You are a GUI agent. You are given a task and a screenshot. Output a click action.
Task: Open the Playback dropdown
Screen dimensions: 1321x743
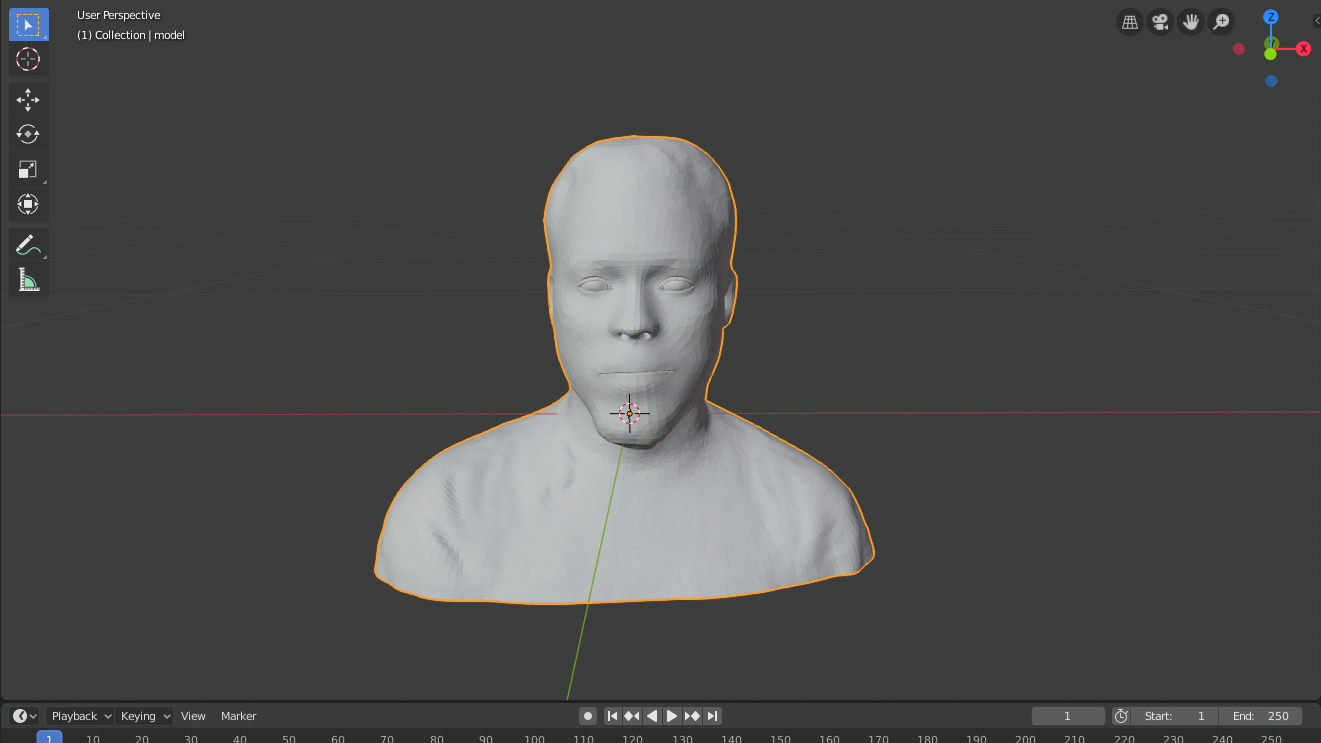click(81, 716)
